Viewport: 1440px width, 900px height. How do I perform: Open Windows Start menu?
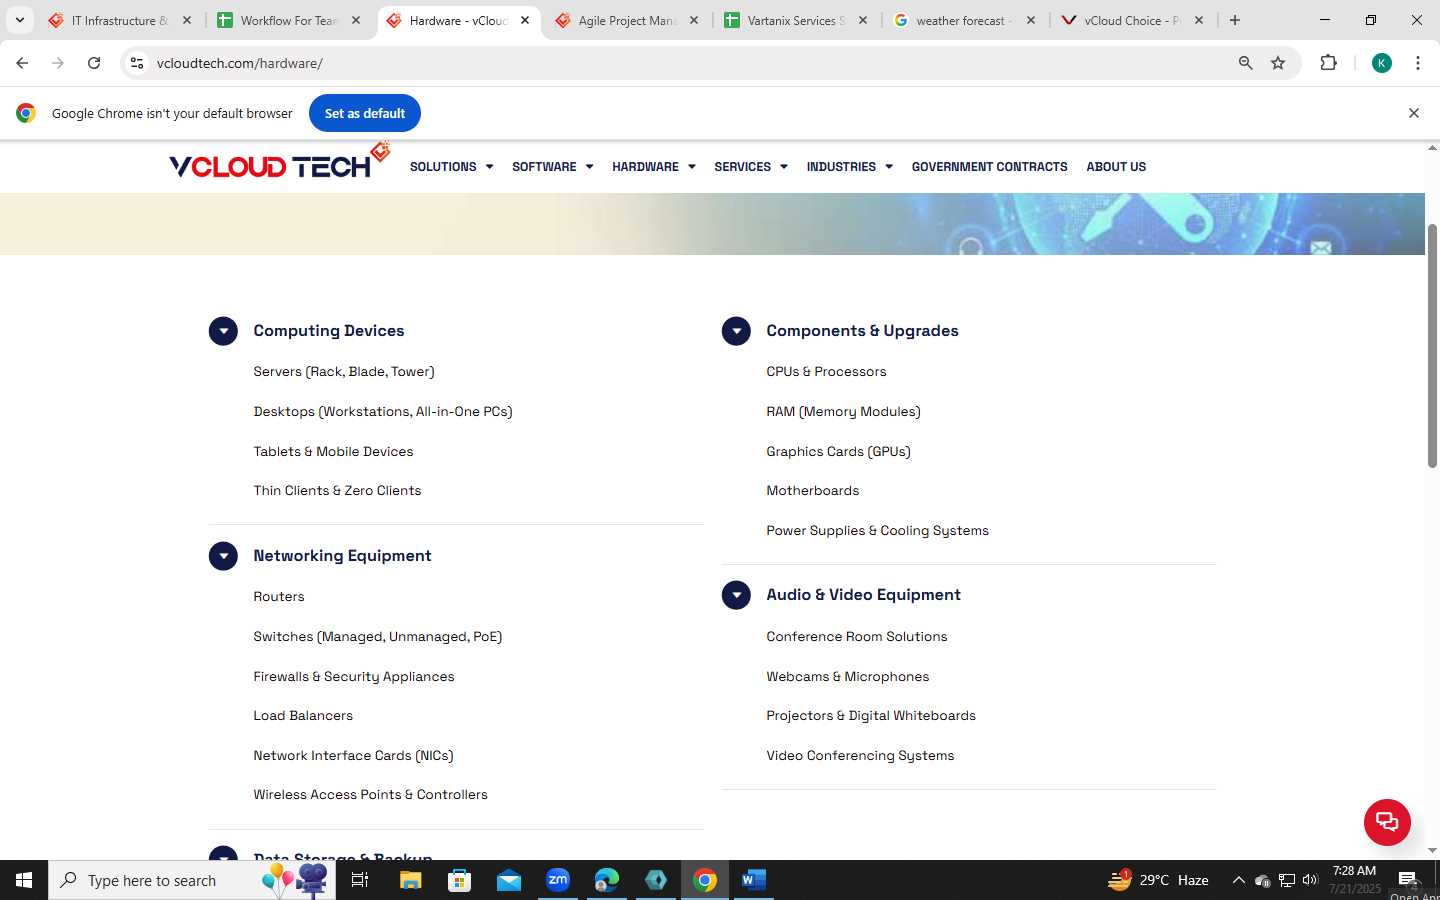point(24,880)
